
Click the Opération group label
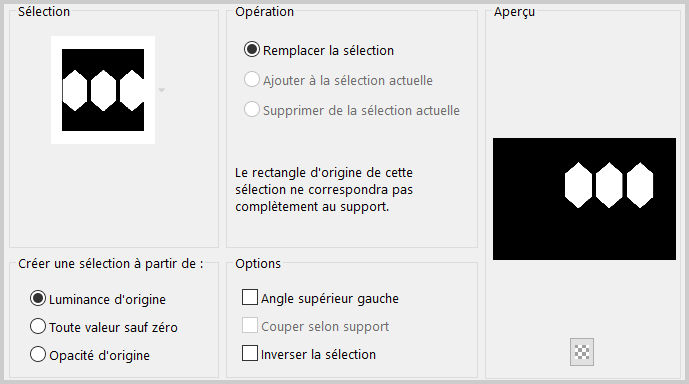pyautogui.click(x=265, y=12)
